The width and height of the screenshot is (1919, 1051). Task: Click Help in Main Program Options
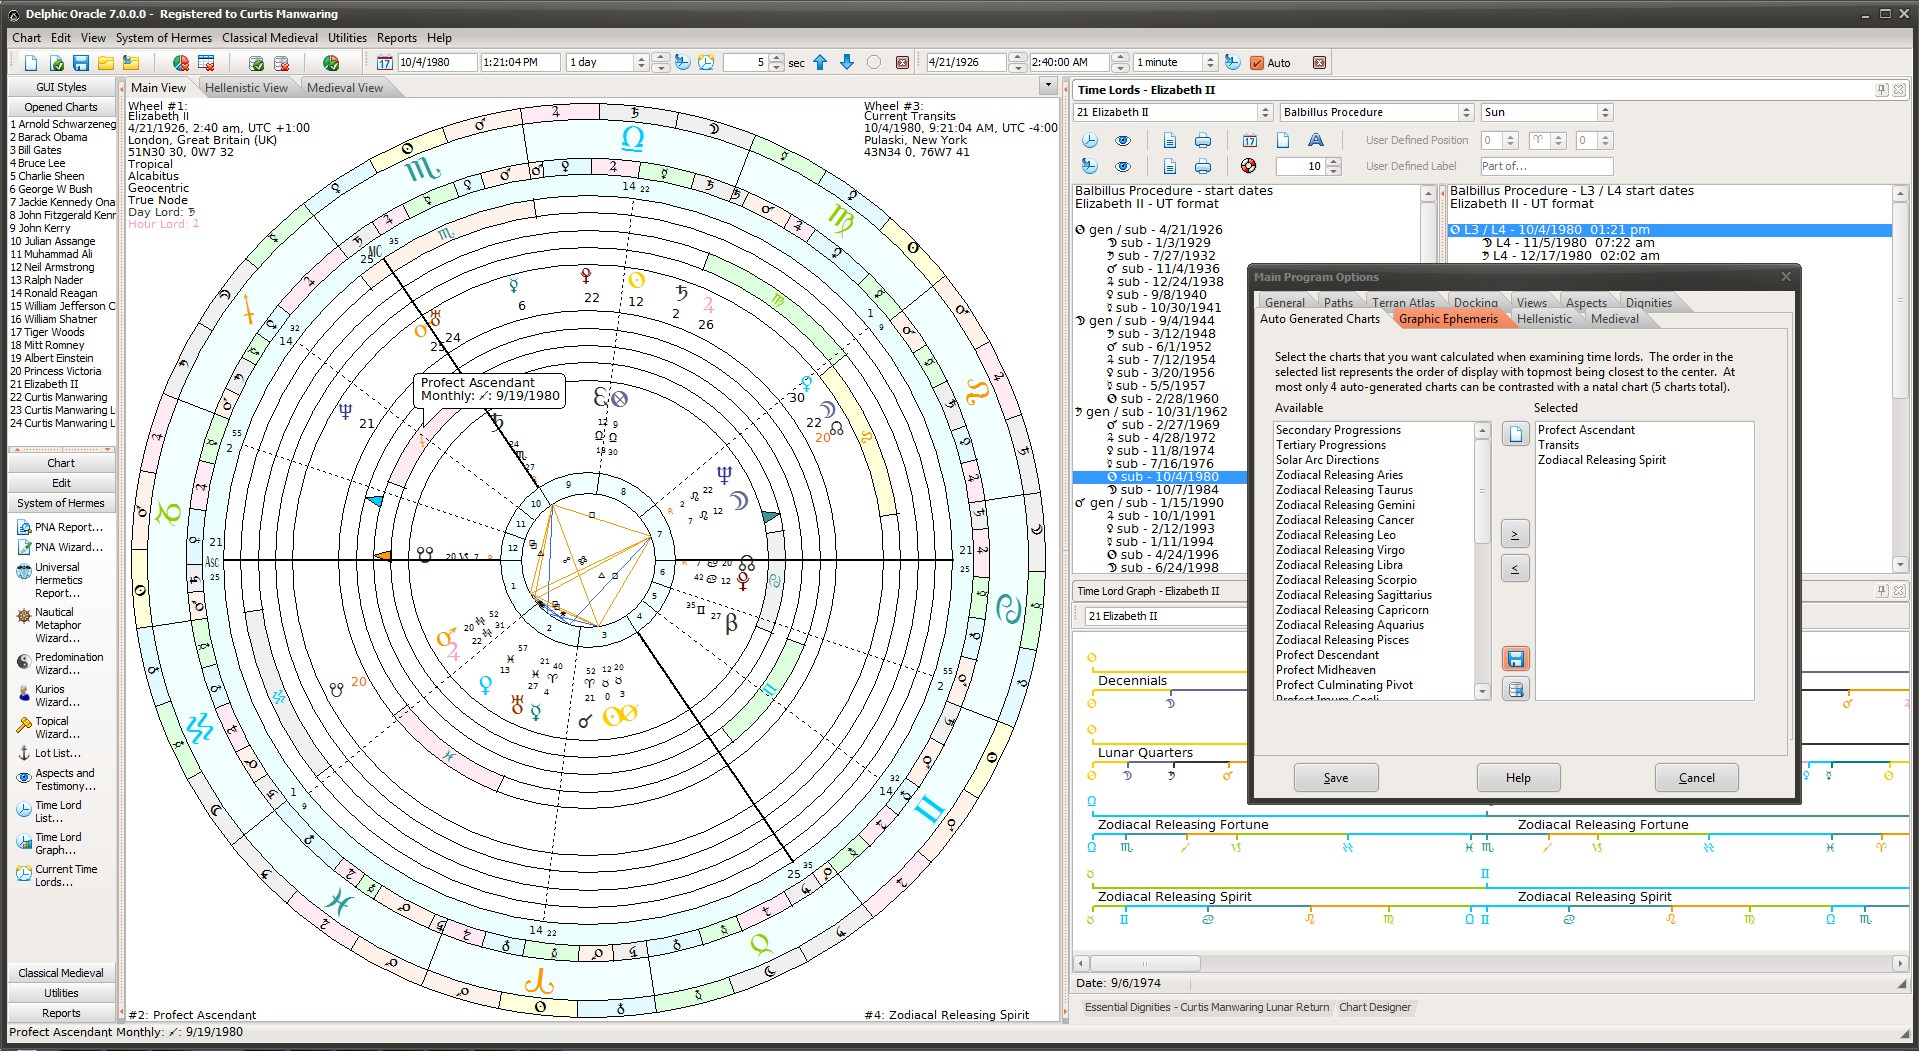coord(1518,778)
